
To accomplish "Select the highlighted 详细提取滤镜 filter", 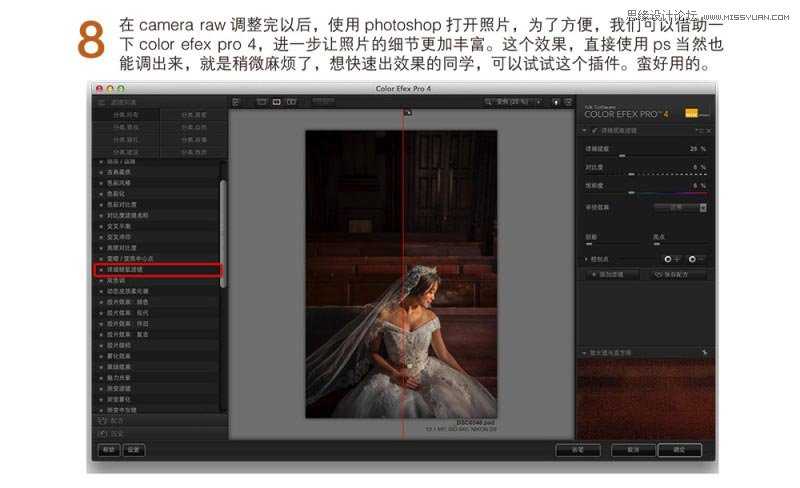I will pos(158,270).
